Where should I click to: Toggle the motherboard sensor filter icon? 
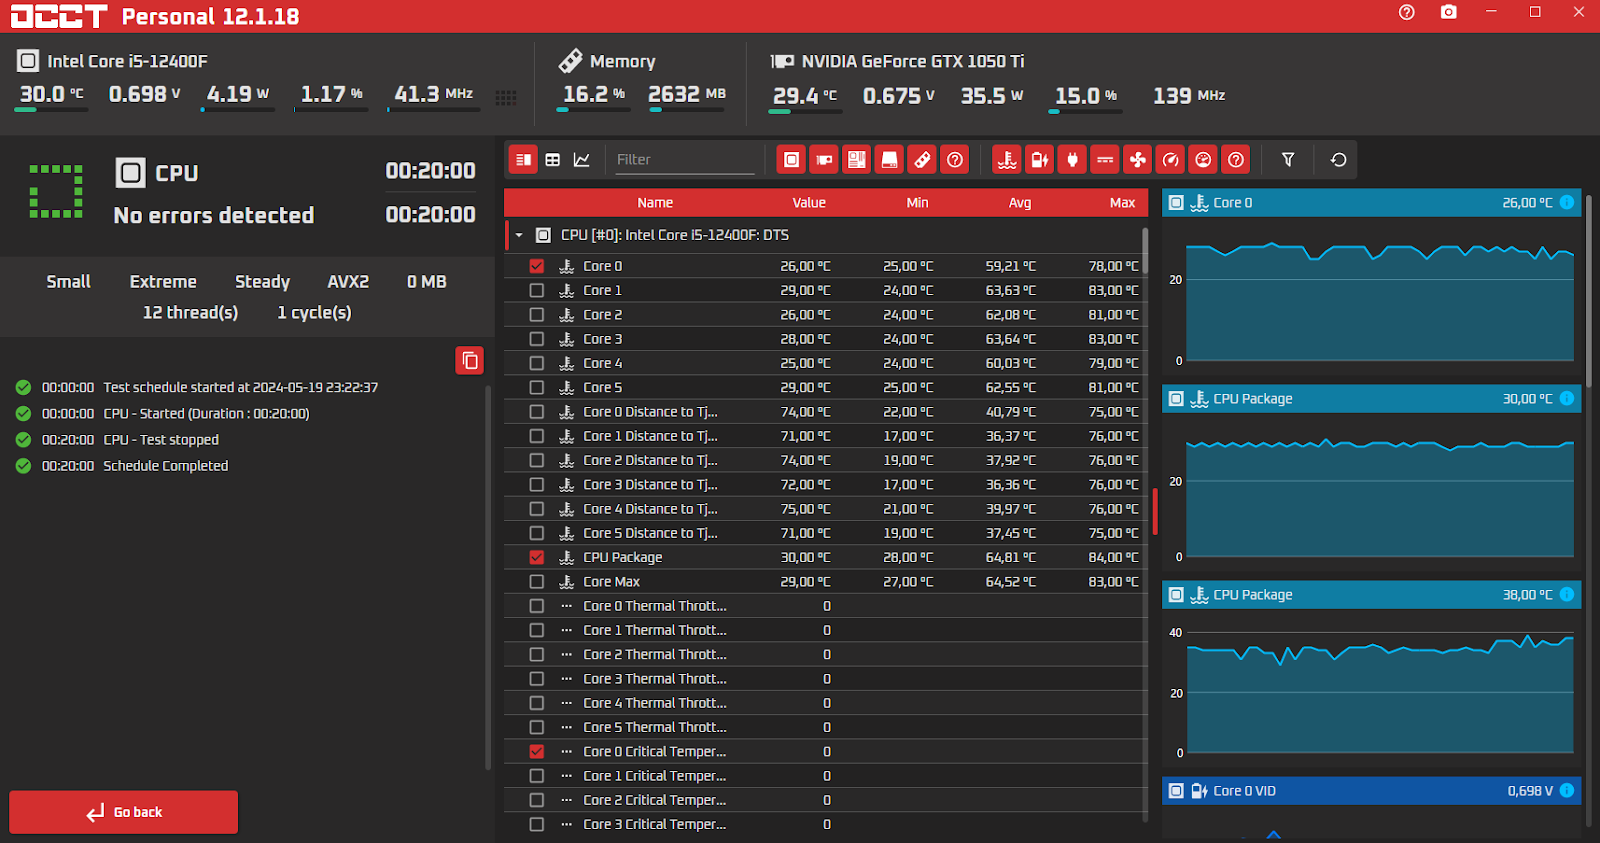click(857, 160)
